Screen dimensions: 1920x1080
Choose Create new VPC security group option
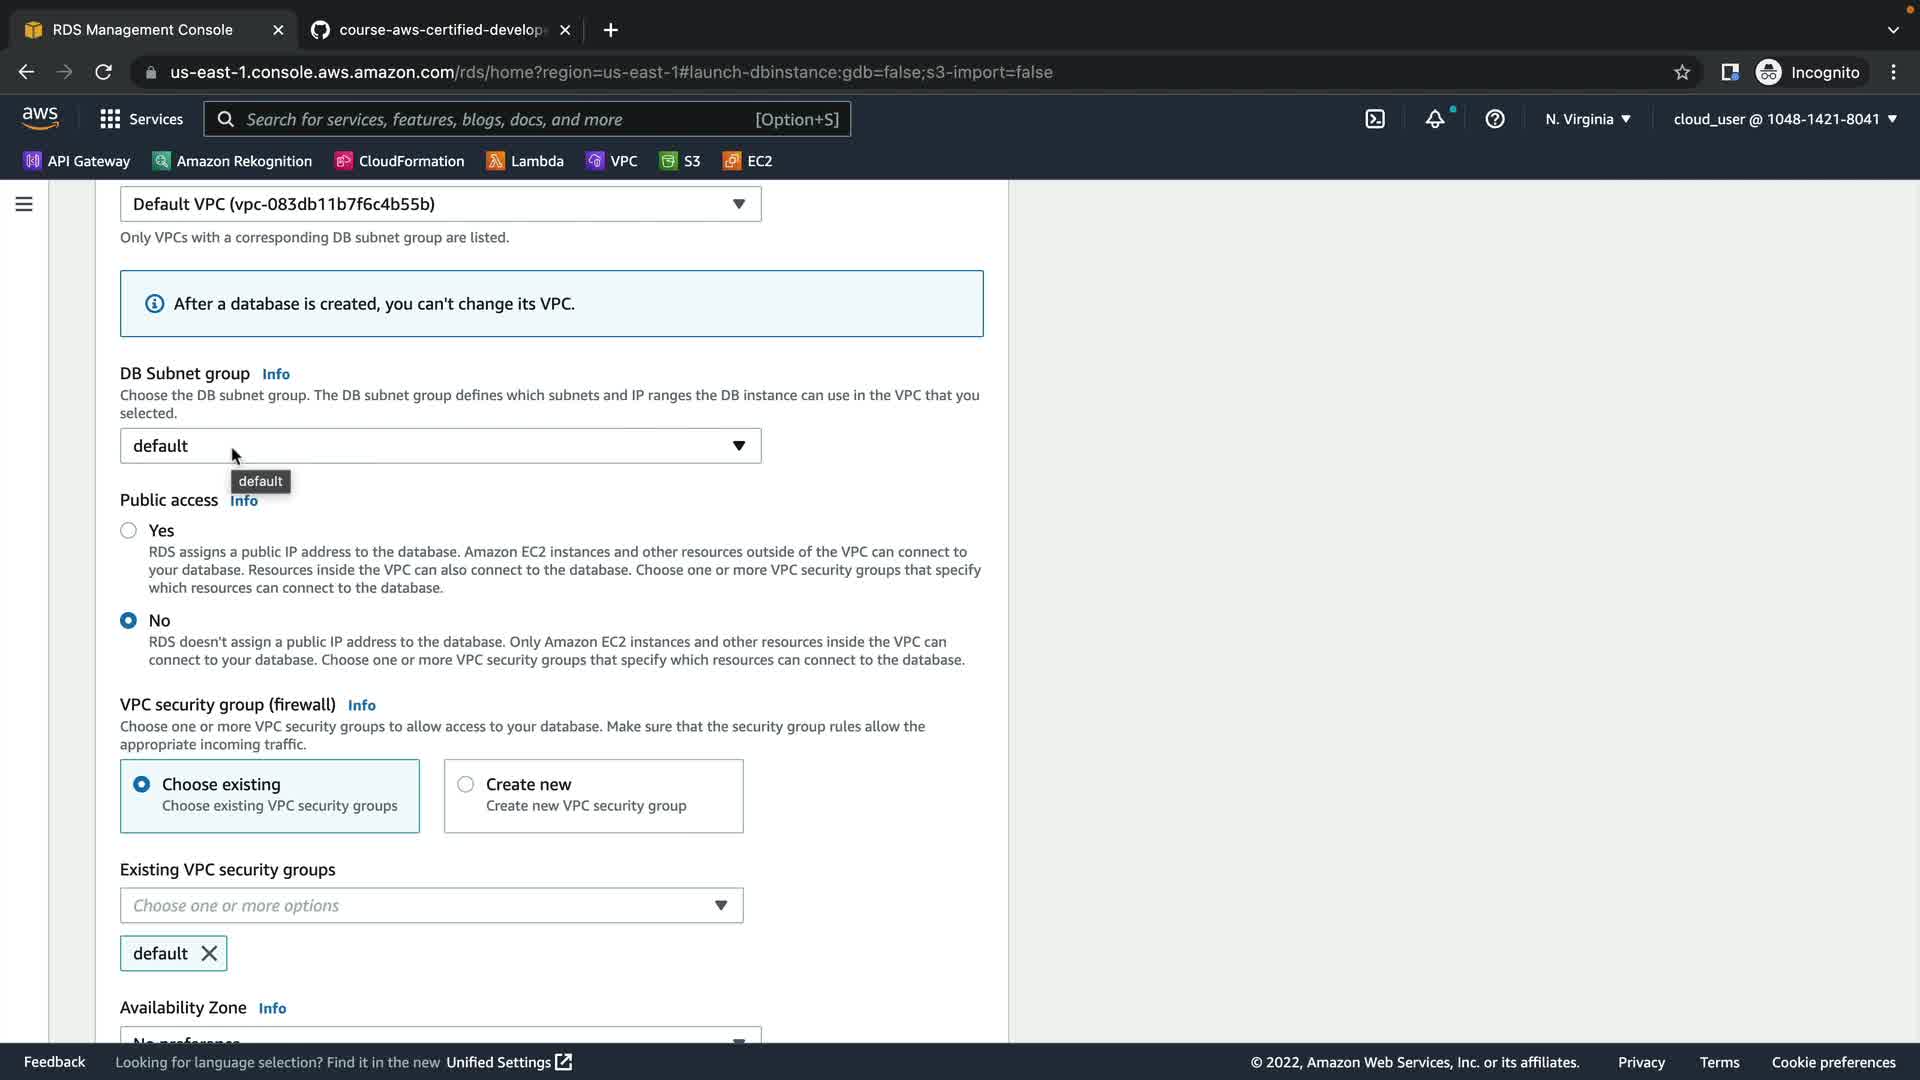[466, 785]
